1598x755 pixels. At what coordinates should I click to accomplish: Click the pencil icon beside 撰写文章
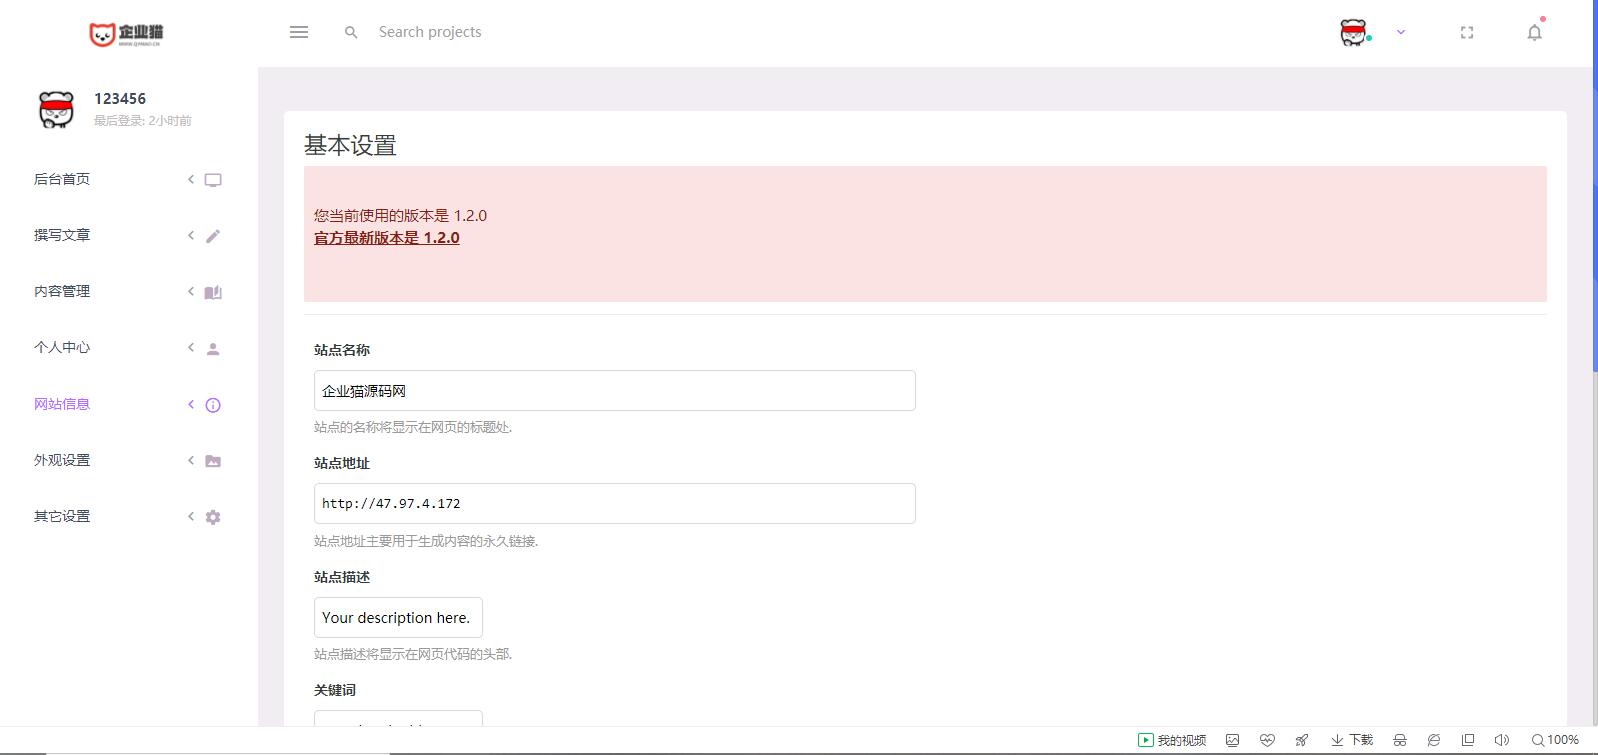(213, 236)
